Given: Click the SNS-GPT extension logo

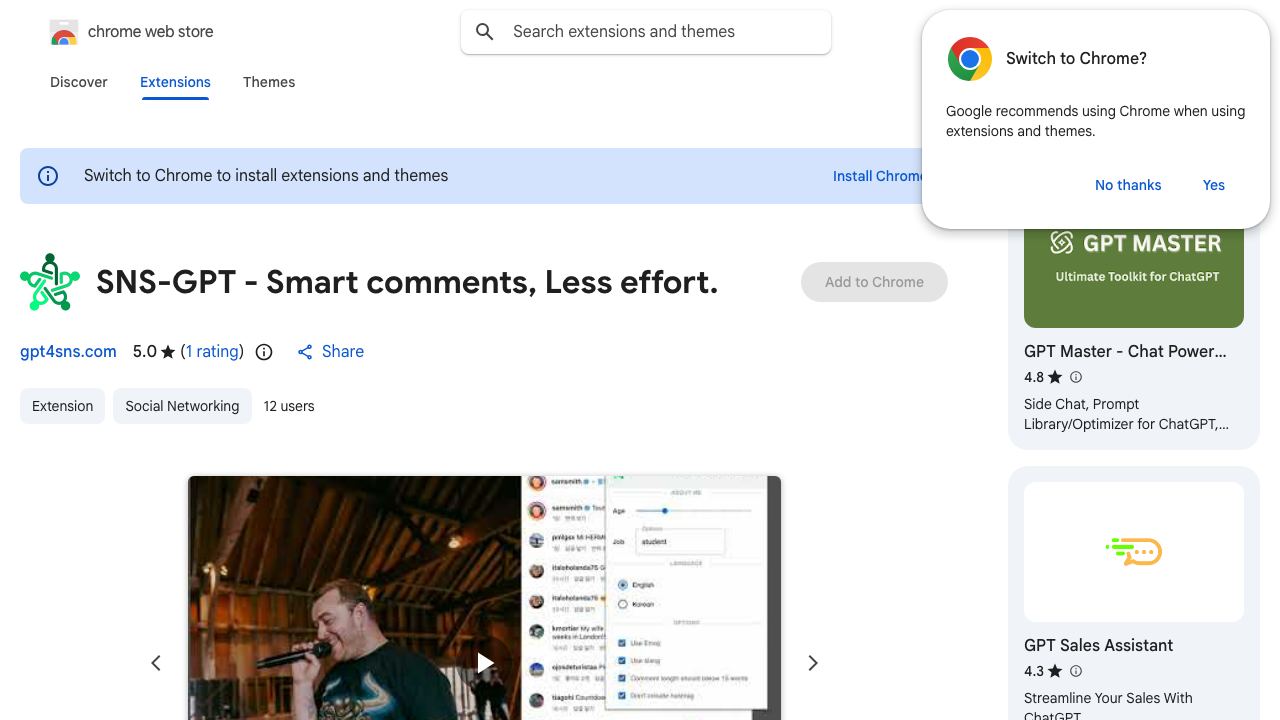Looking at the screenshot, I should [49, 282].
